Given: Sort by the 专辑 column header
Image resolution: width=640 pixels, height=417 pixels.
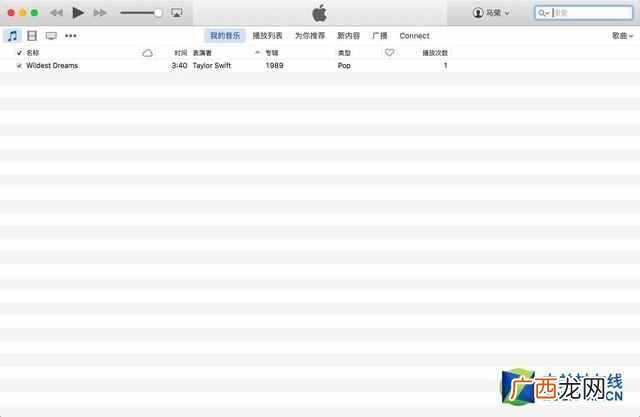Looking at the screenshot, I should coord(272,53).
